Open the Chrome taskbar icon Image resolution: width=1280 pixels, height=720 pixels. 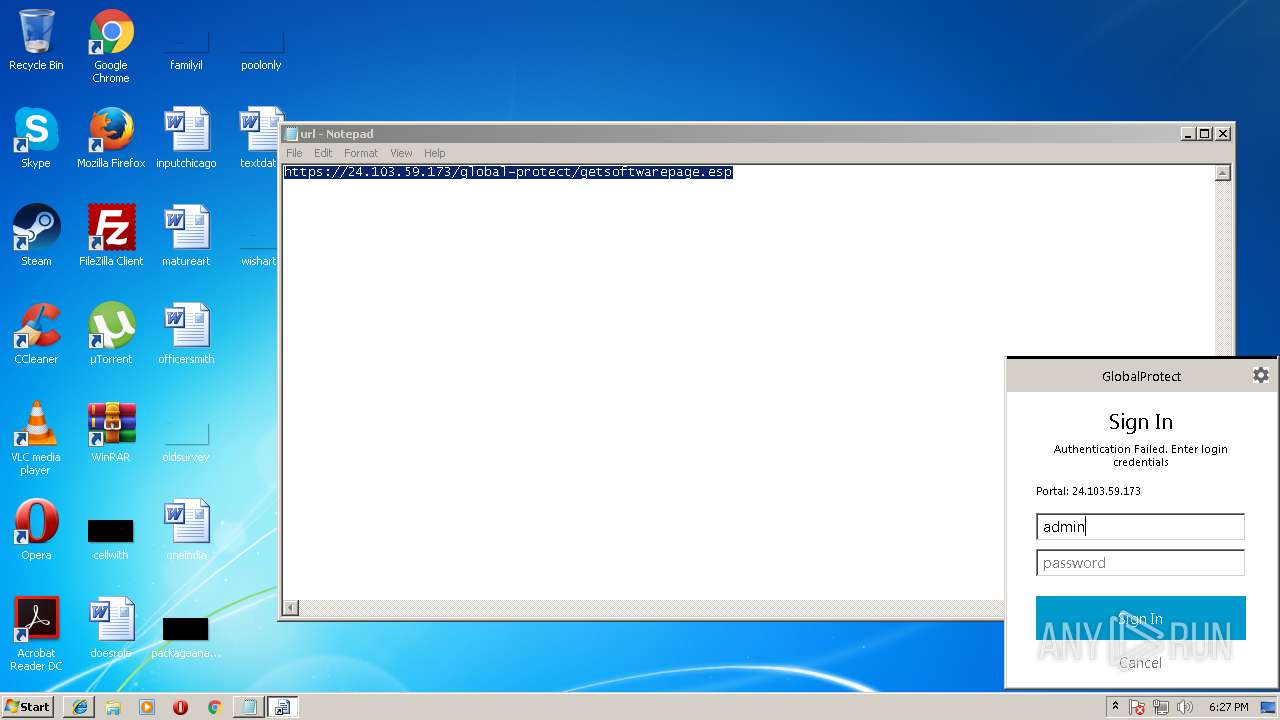click(214, 707)
